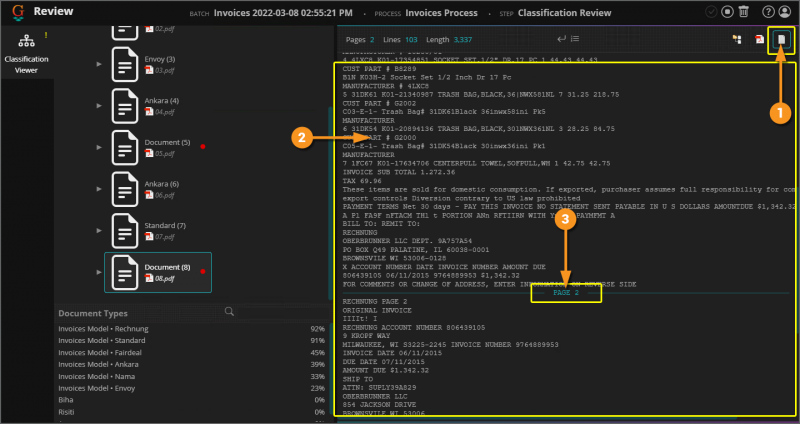Click the Length 3,337 value
Image resolution: width=800 pixels, height=424 pixels.
[x=449, y=39]
